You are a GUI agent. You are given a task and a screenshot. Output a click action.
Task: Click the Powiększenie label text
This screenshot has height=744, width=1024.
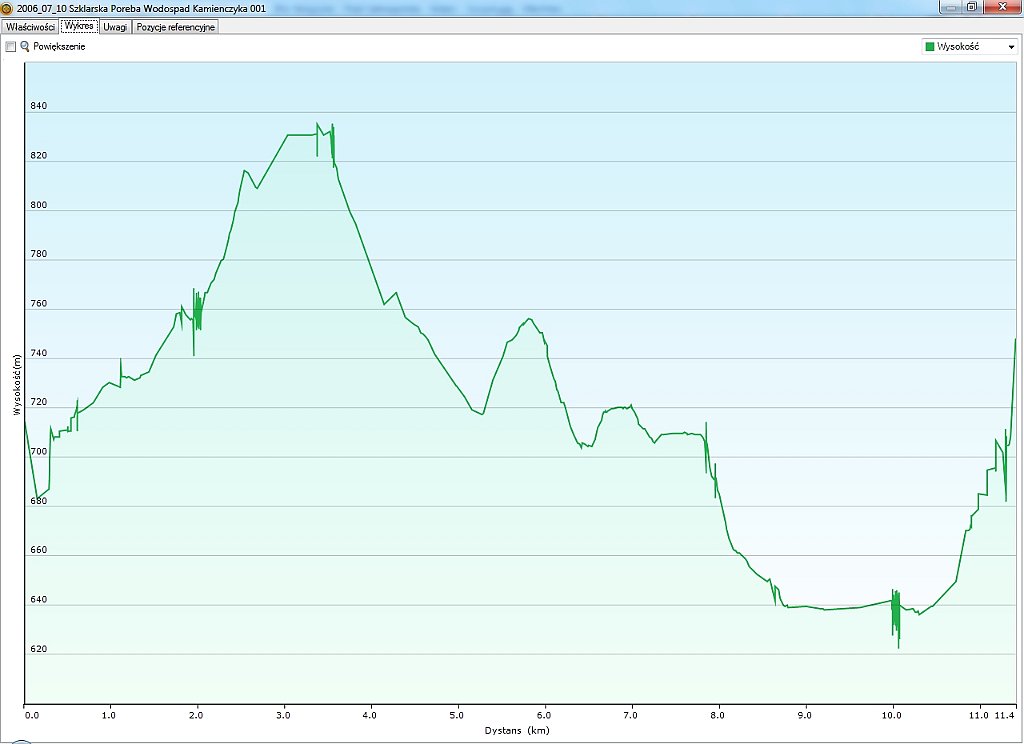[60, 47]
